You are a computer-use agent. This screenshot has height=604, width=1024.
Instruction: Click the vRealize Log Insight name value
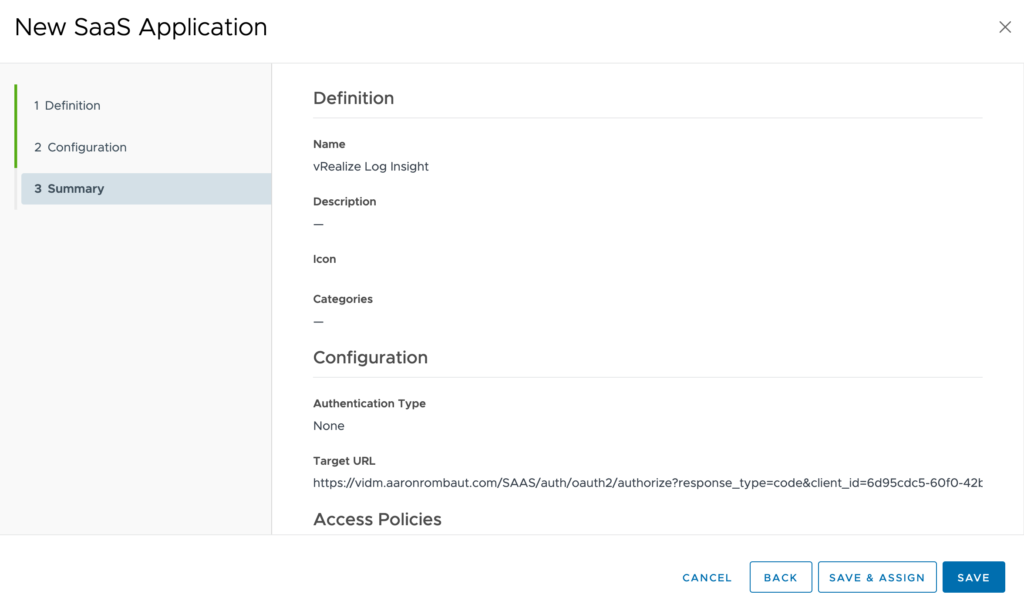pyautogui.click(x=371, y=167)
